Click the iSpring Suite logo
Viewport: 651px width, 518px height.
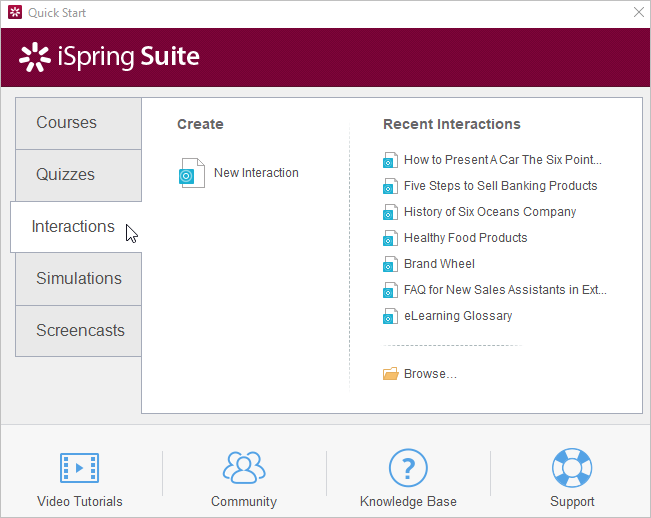(x=110, y=57)
